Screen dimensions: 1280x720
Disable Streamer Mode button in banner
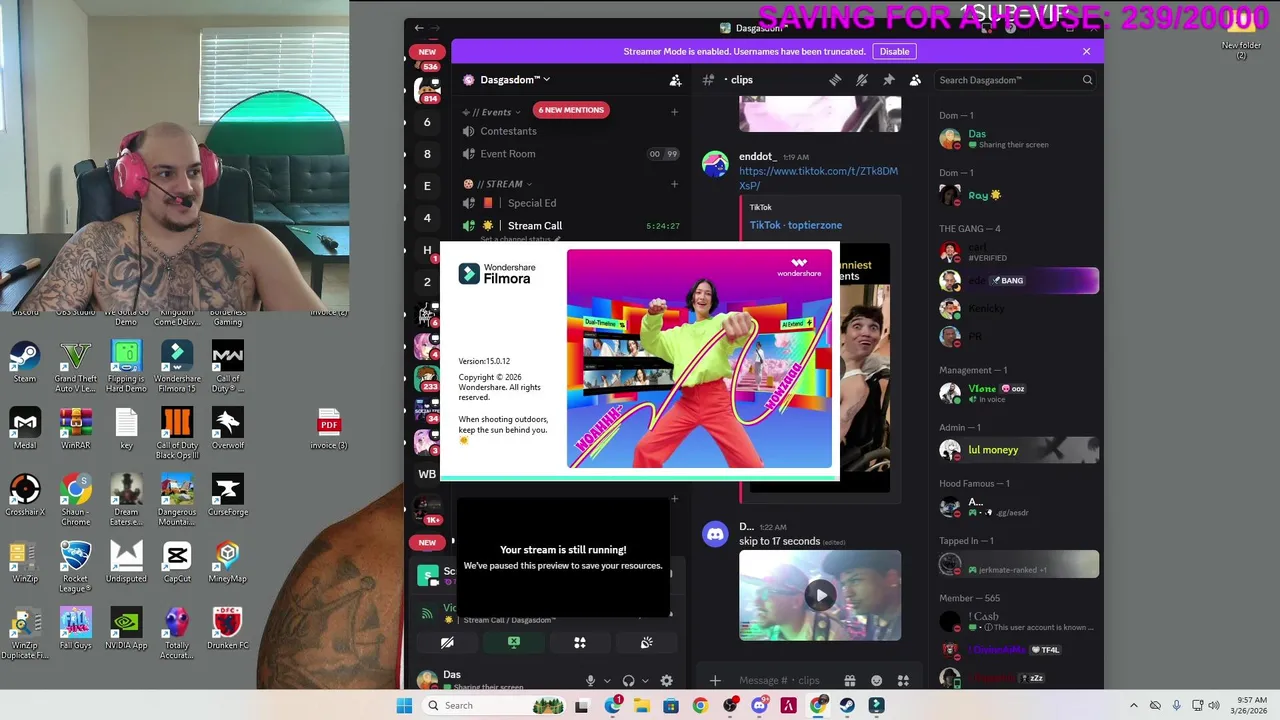(894, 52)
